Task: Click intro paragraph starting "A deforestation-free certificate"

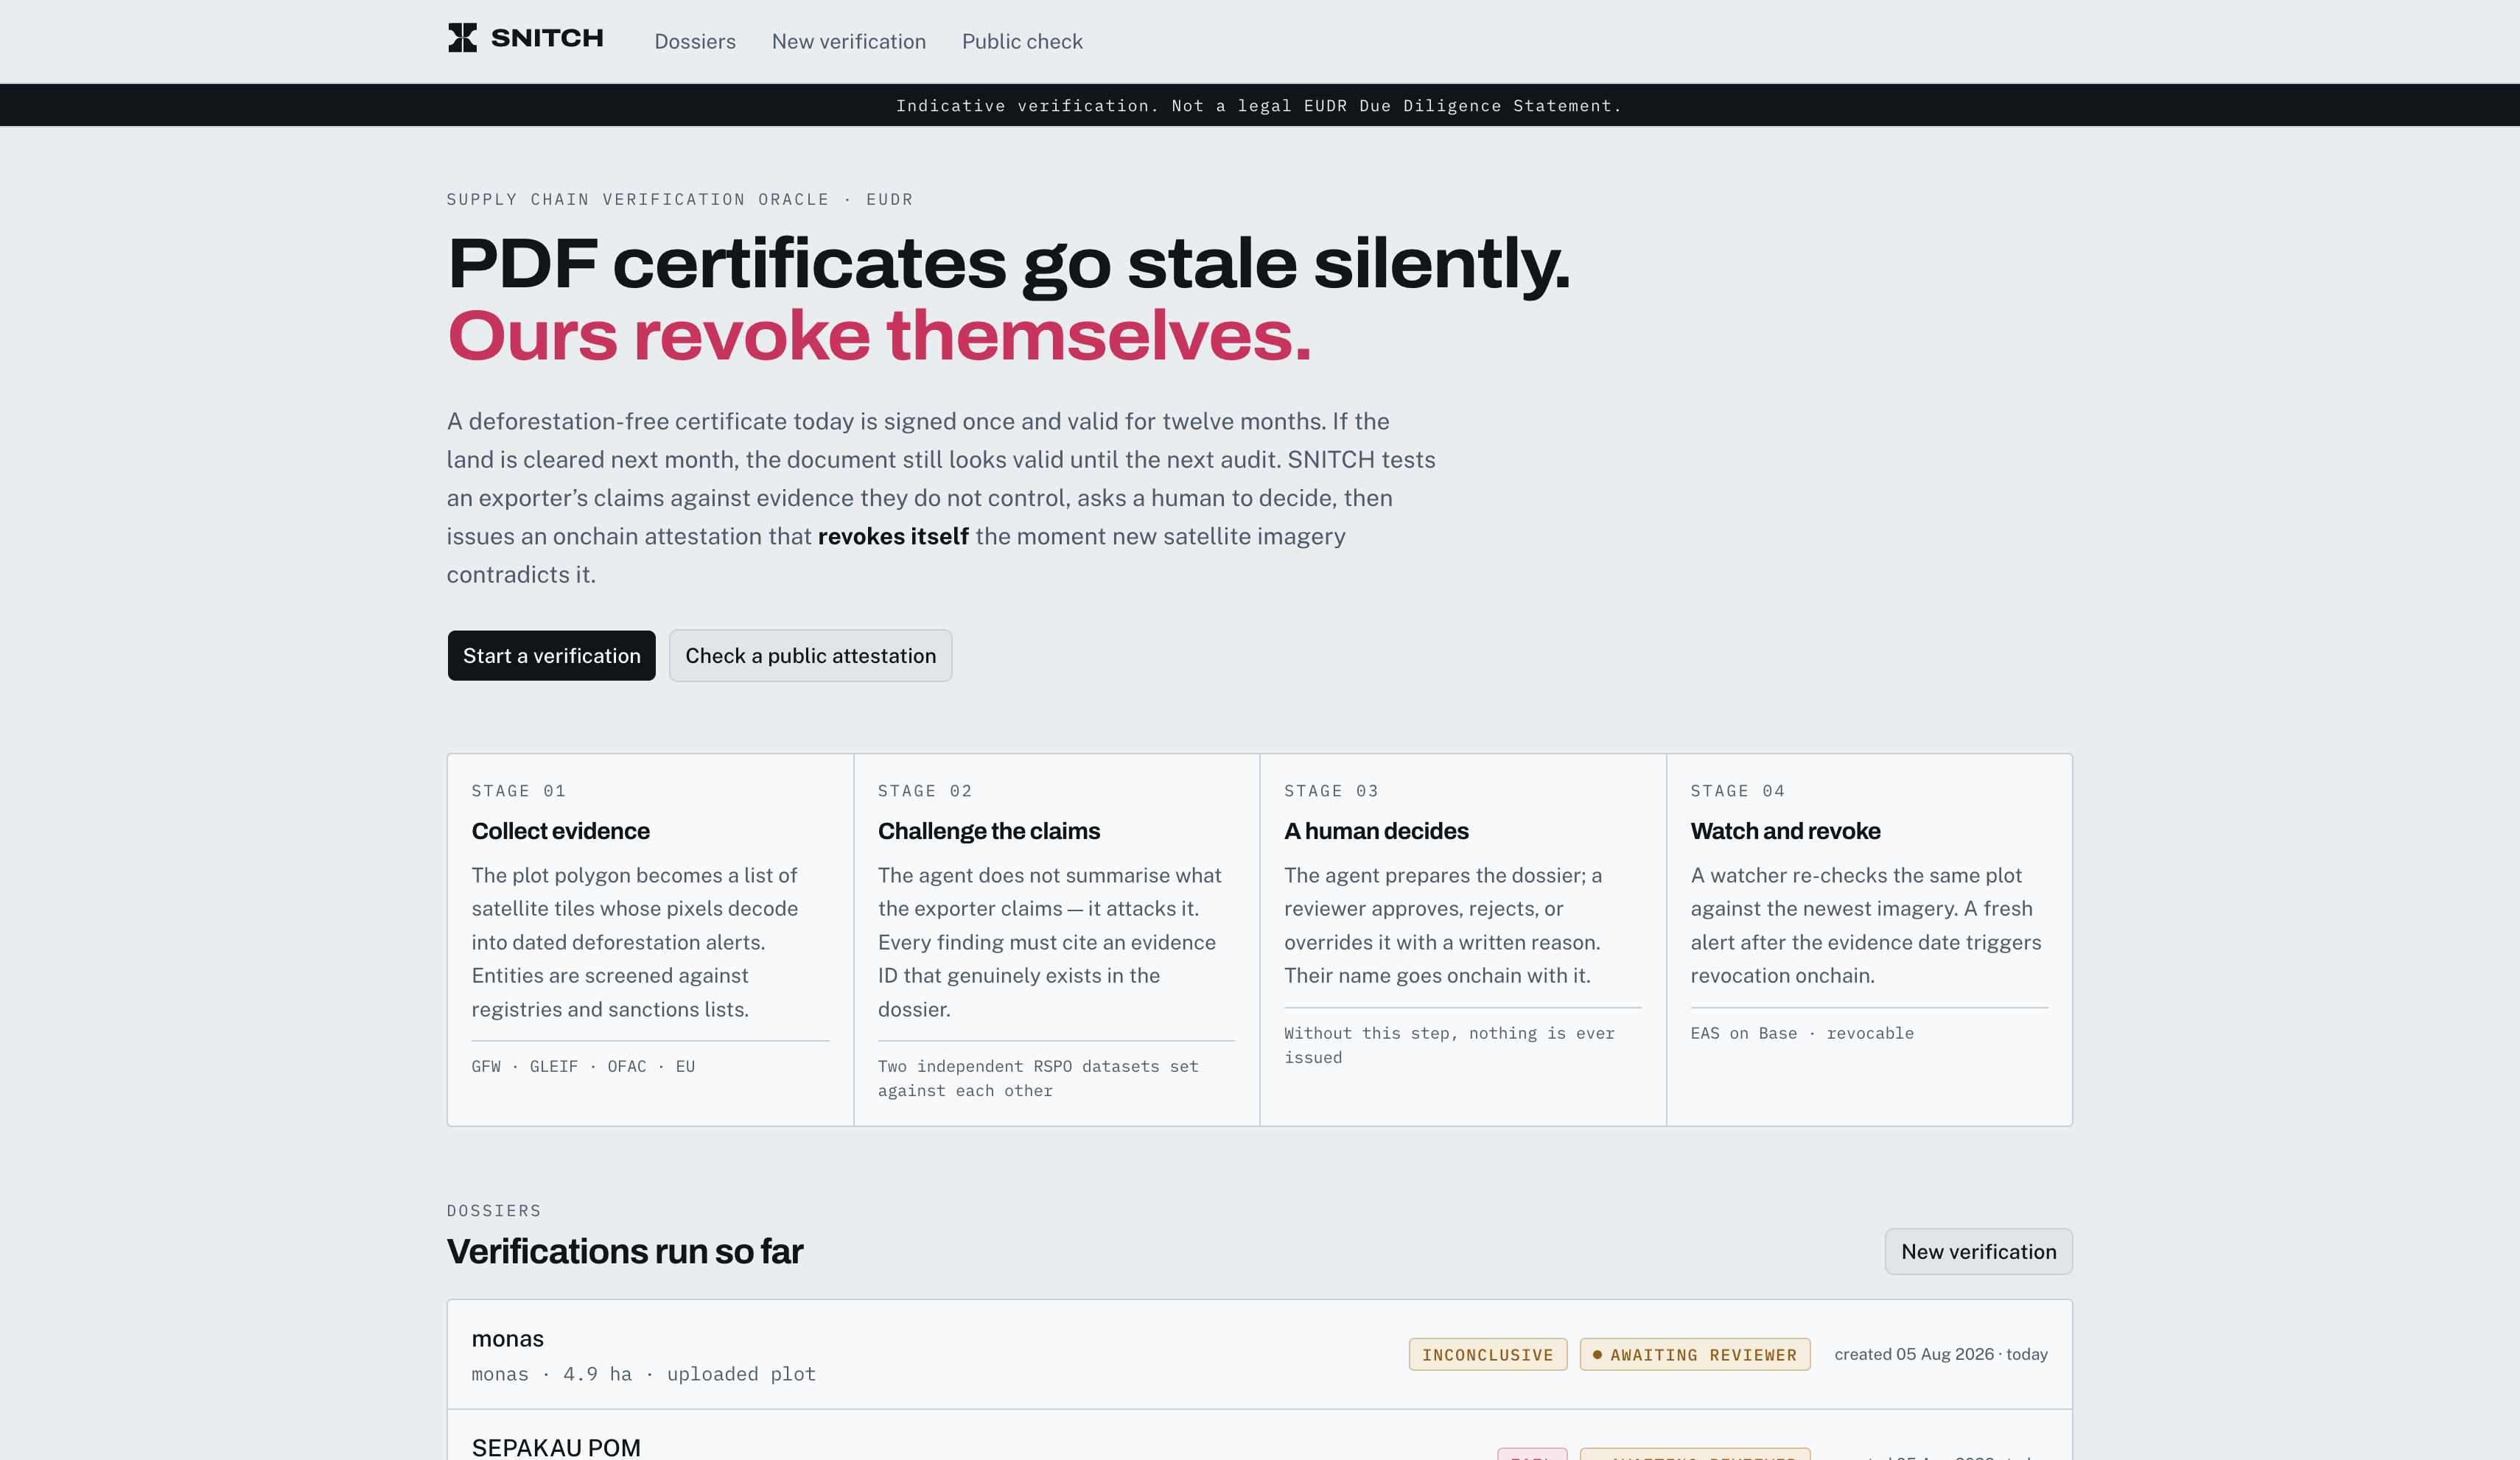Action: tap(941, 498)
